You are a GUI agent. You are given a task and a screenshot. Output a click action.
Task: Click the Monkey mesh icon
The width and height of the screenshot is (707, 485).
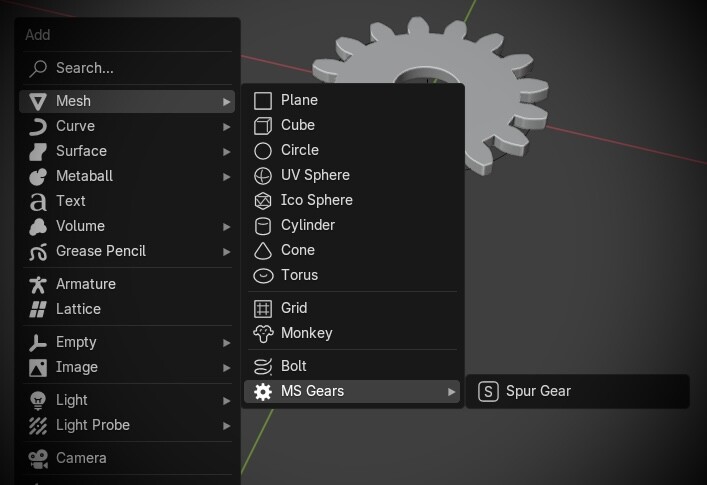coord(263,334)
